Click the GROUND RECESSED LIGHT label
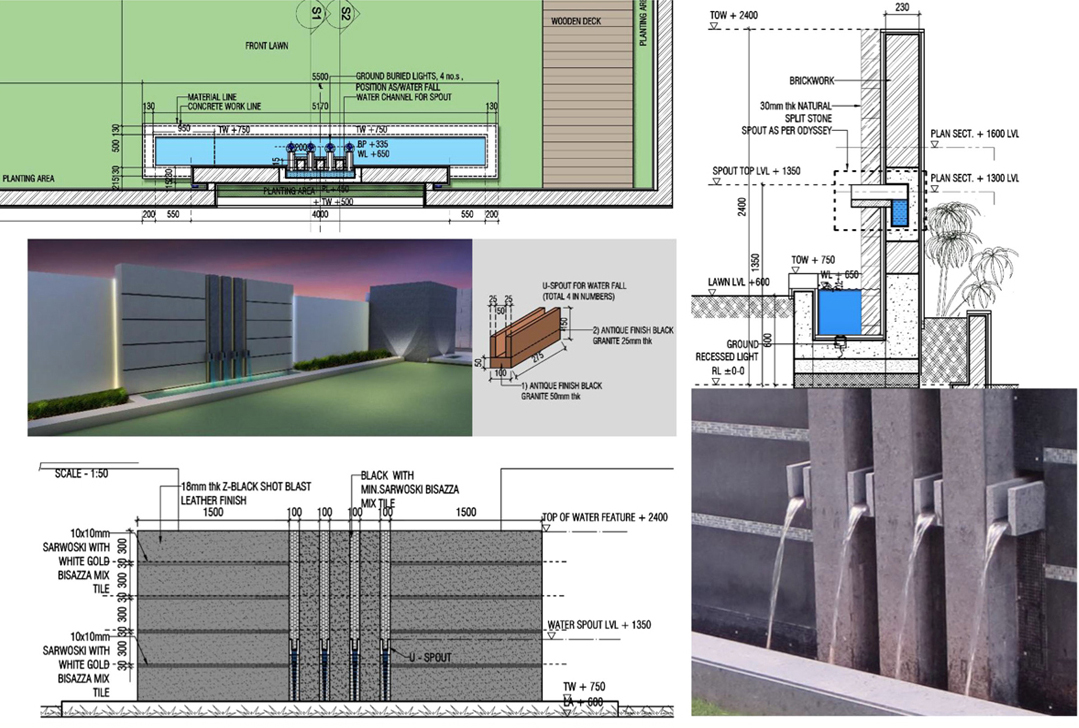The width and height of the screenshot is (1079, 728). [727, 350]
